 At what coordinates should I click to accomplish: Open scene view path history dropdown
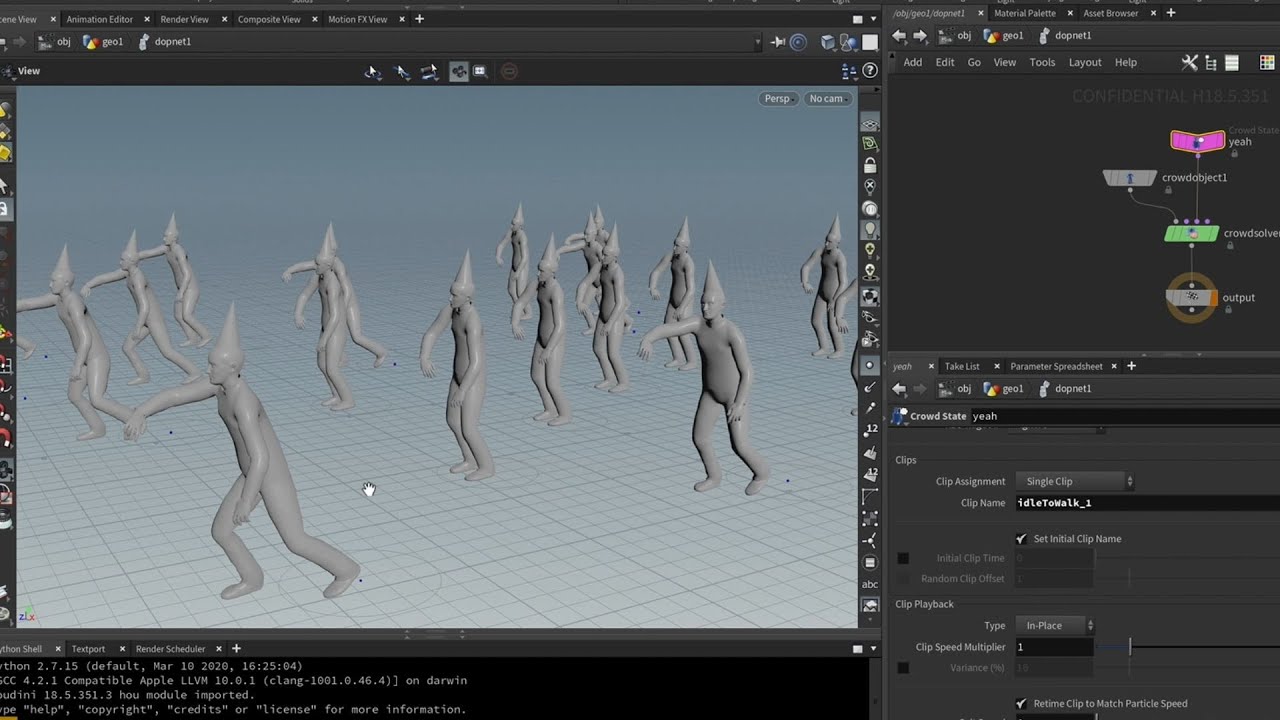point(759,42)
